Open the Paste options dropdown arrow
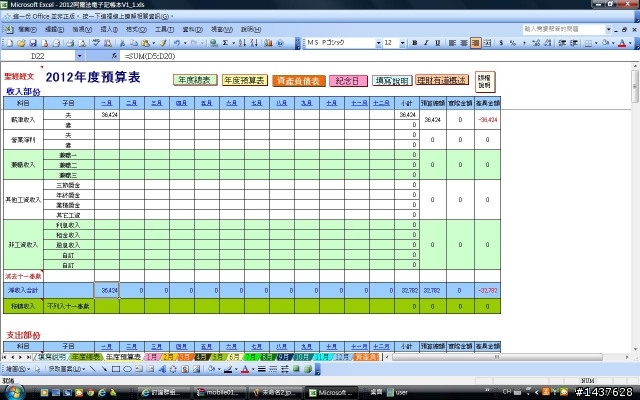Screen dimensions: 640x400 [x=153, y=43]
